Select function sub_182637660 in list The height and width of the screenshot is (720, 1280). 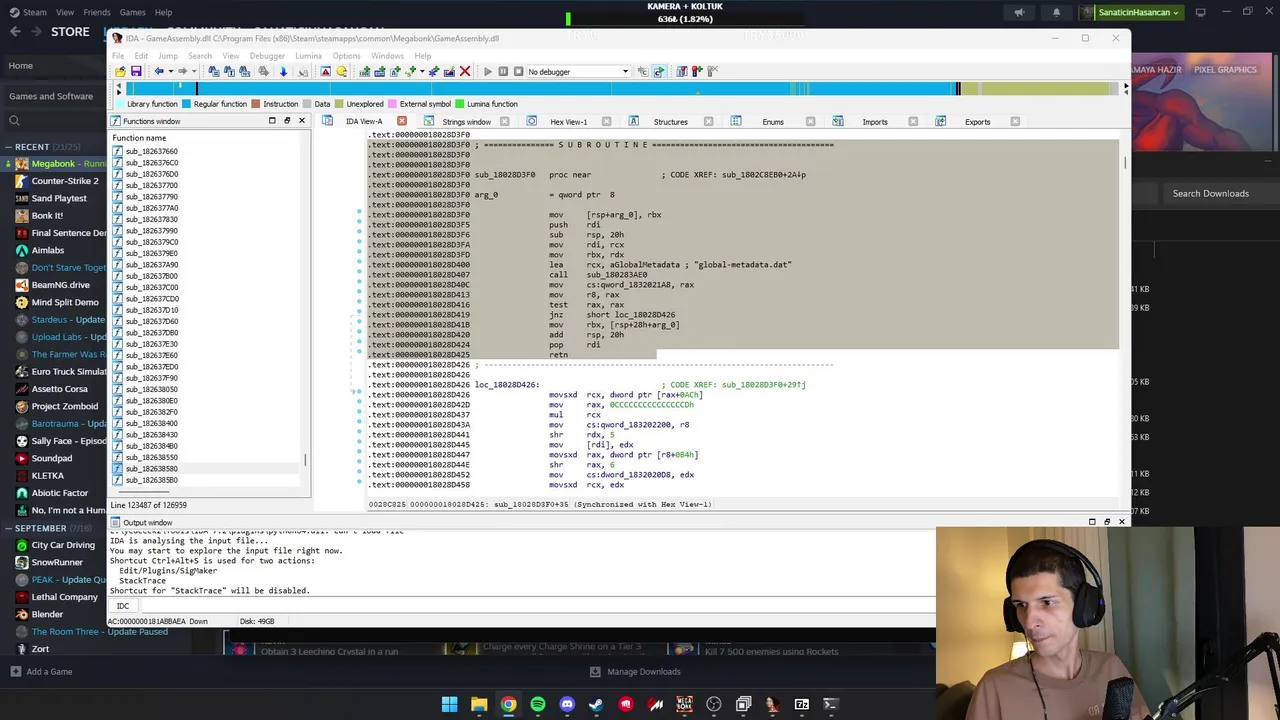pyautogui.click(x=151, y=152)
